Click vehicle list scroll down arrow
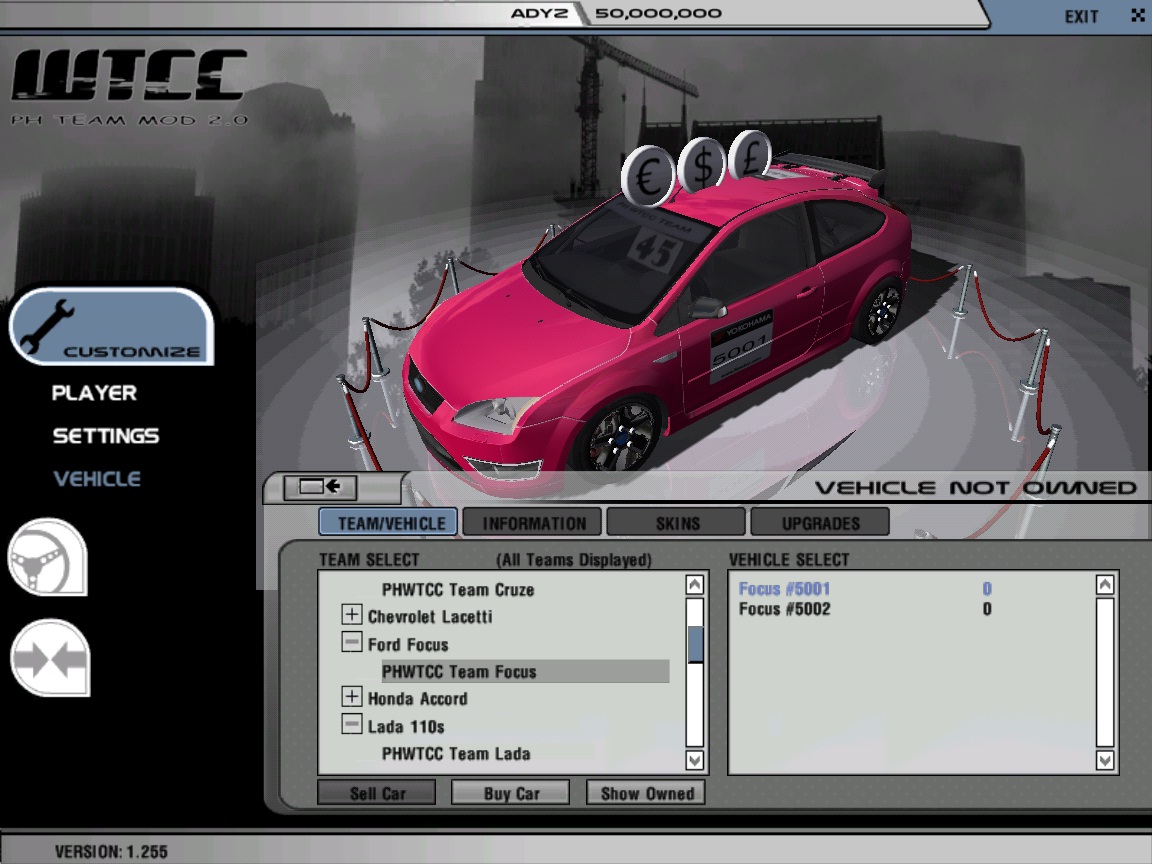 tap(1104, 760)
